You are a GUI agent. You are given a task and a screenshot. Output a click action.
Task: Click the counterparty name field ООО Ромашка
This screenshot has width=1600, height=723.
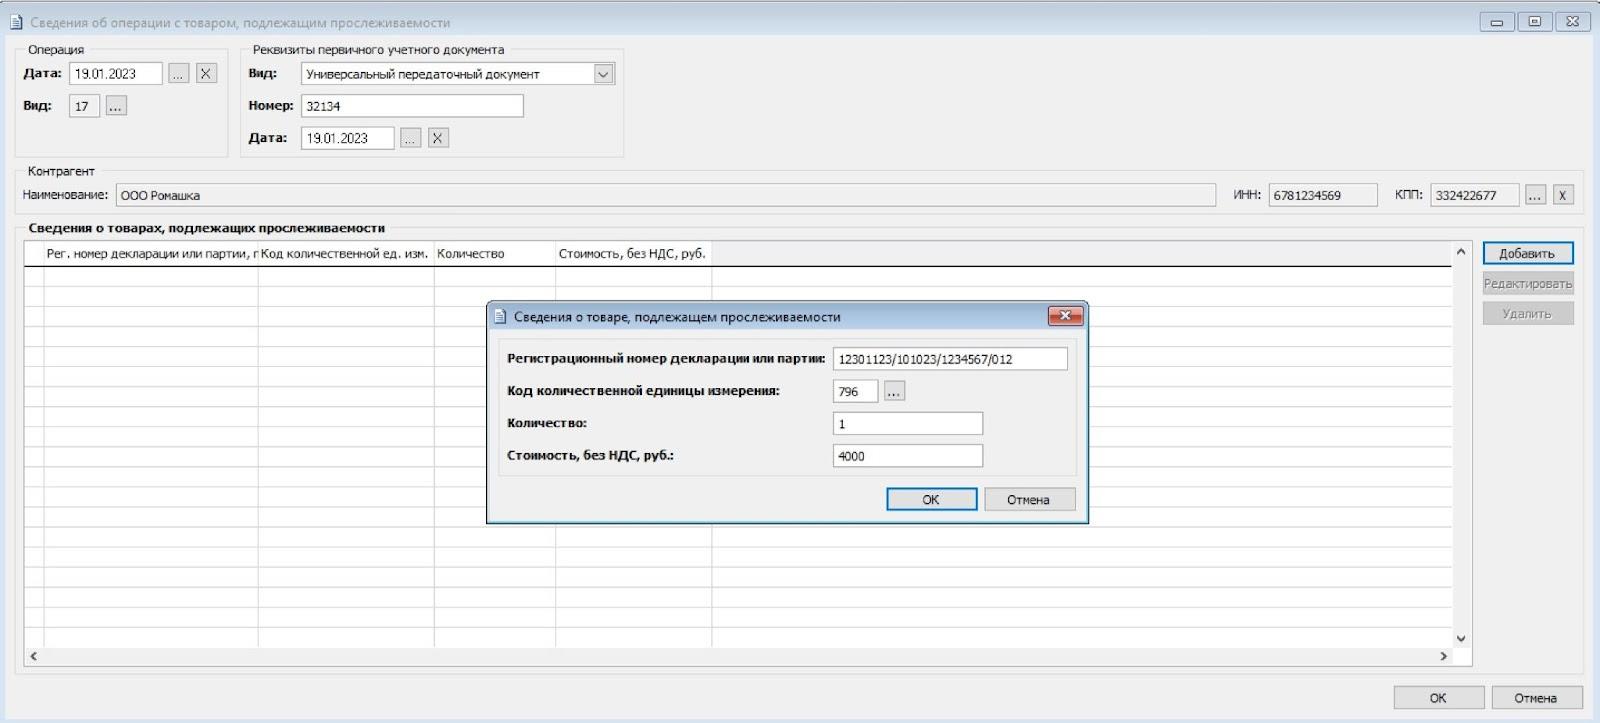tap(666, 195)
